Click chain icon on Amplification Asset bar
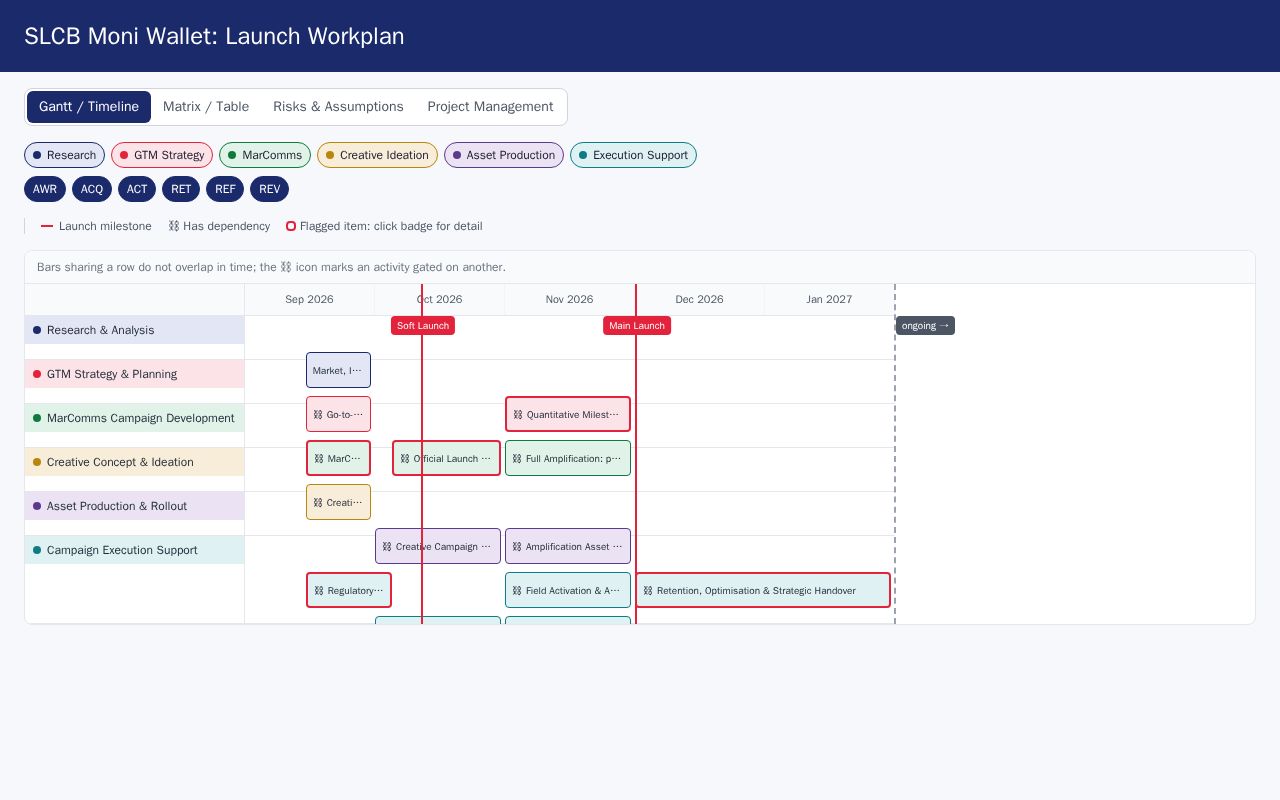 tap(517, 547)
